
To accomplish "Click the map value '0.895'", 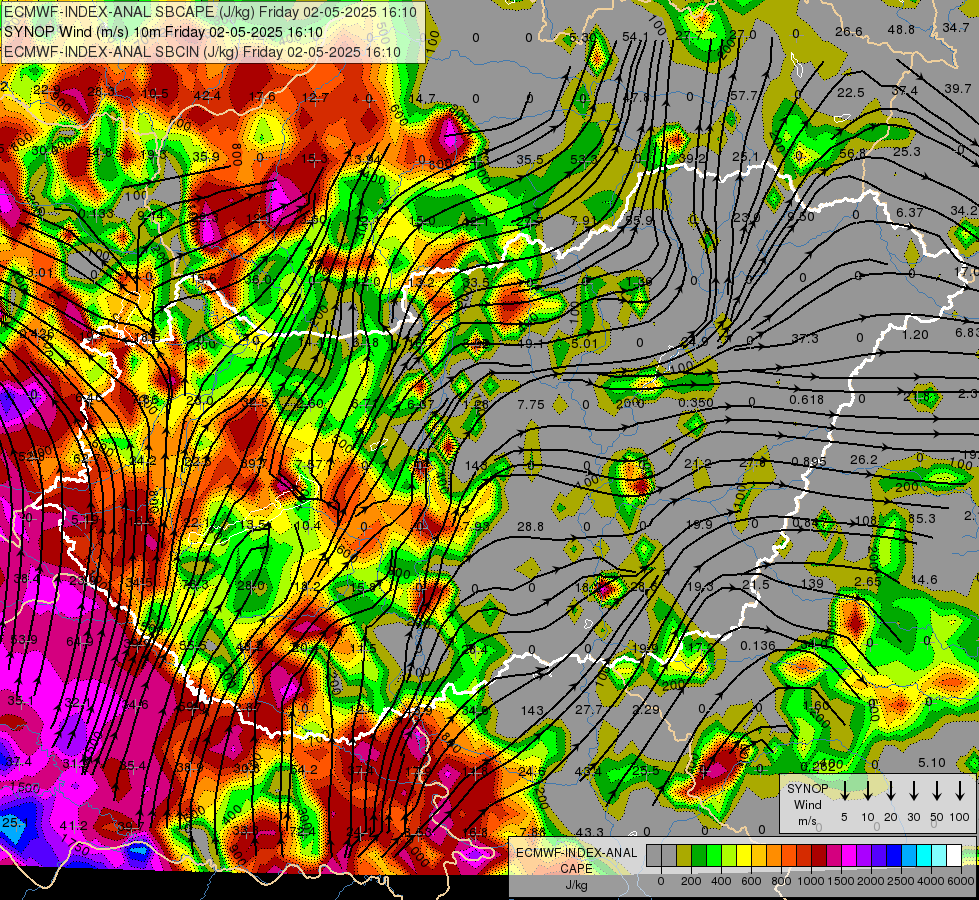I will tap(809, 461).
